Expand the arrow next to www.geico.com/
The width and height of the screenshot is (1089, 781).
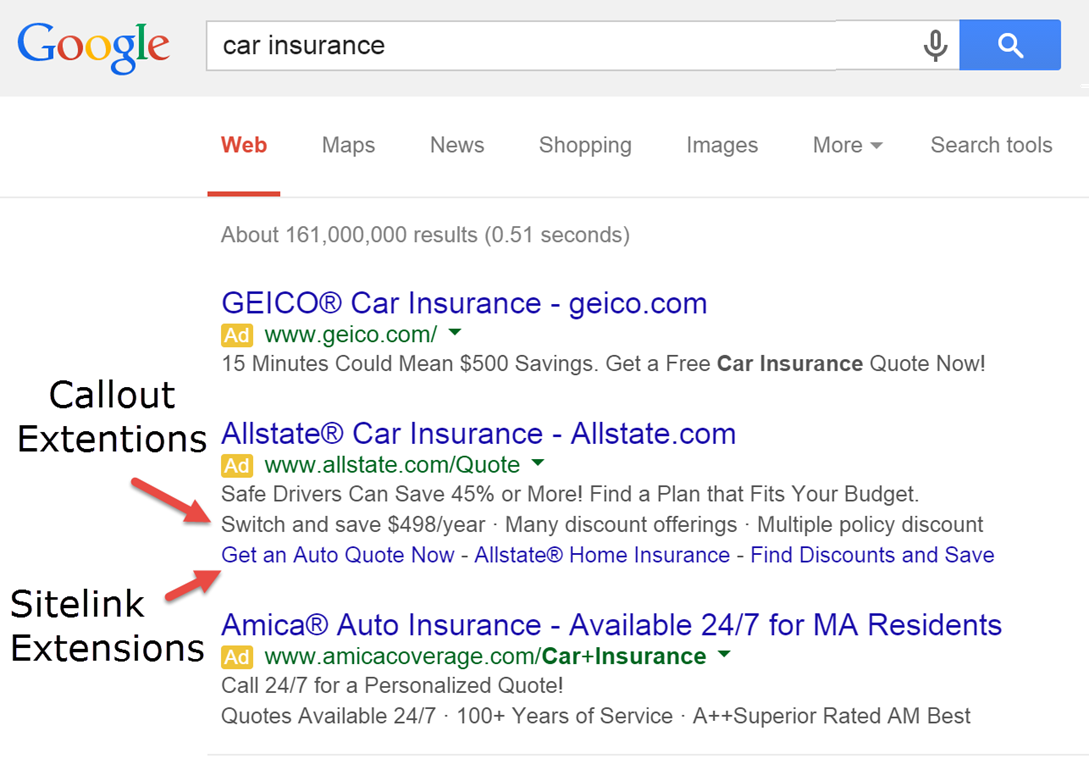click(x=455, y=333)
